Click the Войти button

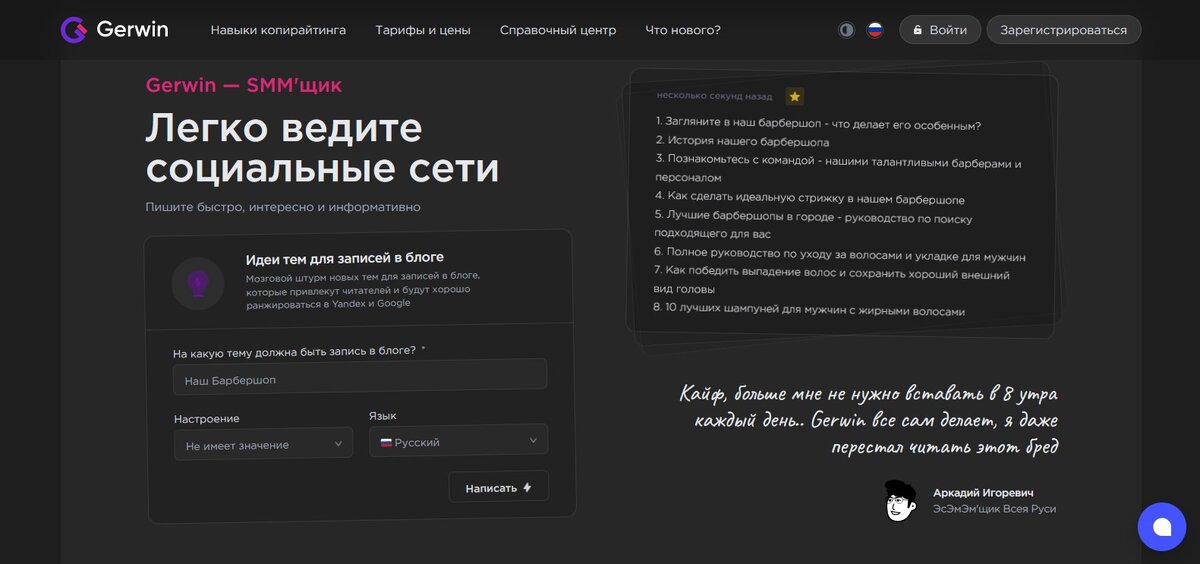point(940,30)
